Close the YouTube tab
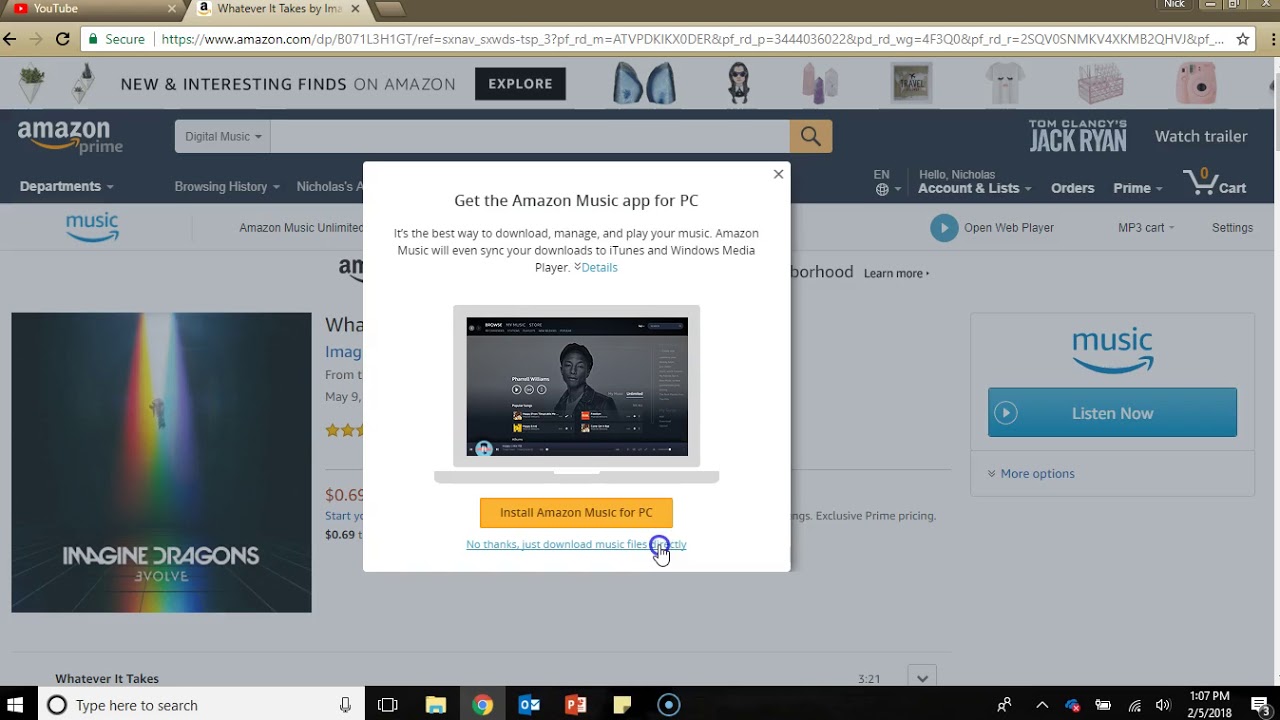 (172, 8)
